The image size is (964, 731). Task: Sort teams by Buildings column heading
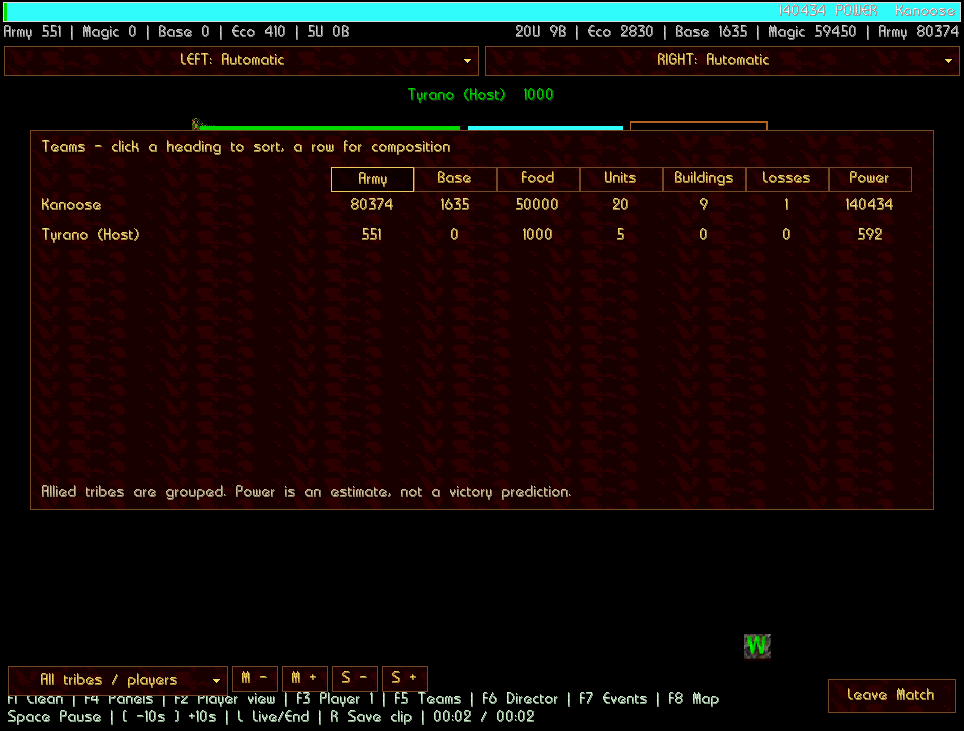[704, 179]
